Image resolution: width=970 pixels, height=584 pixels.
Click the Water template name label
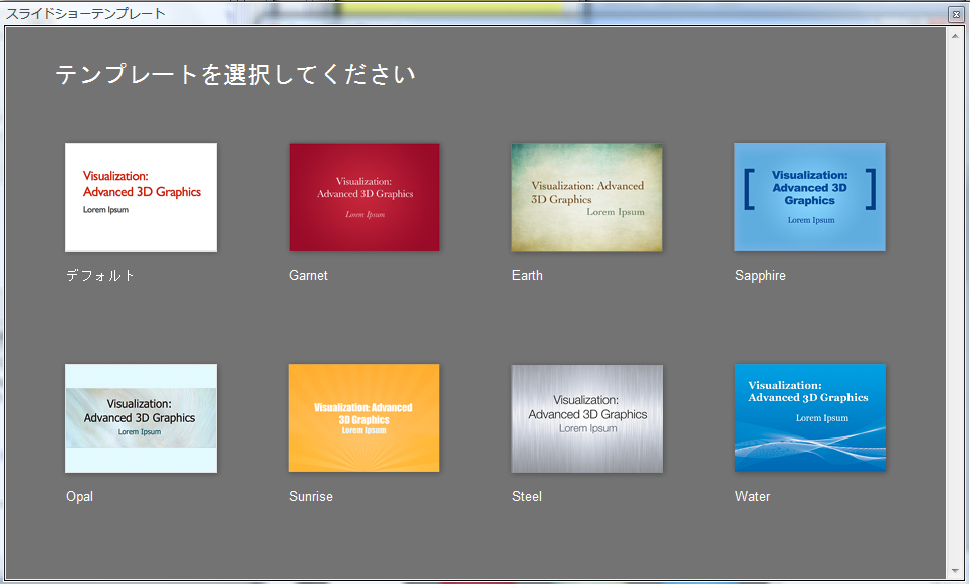point(752,496)
